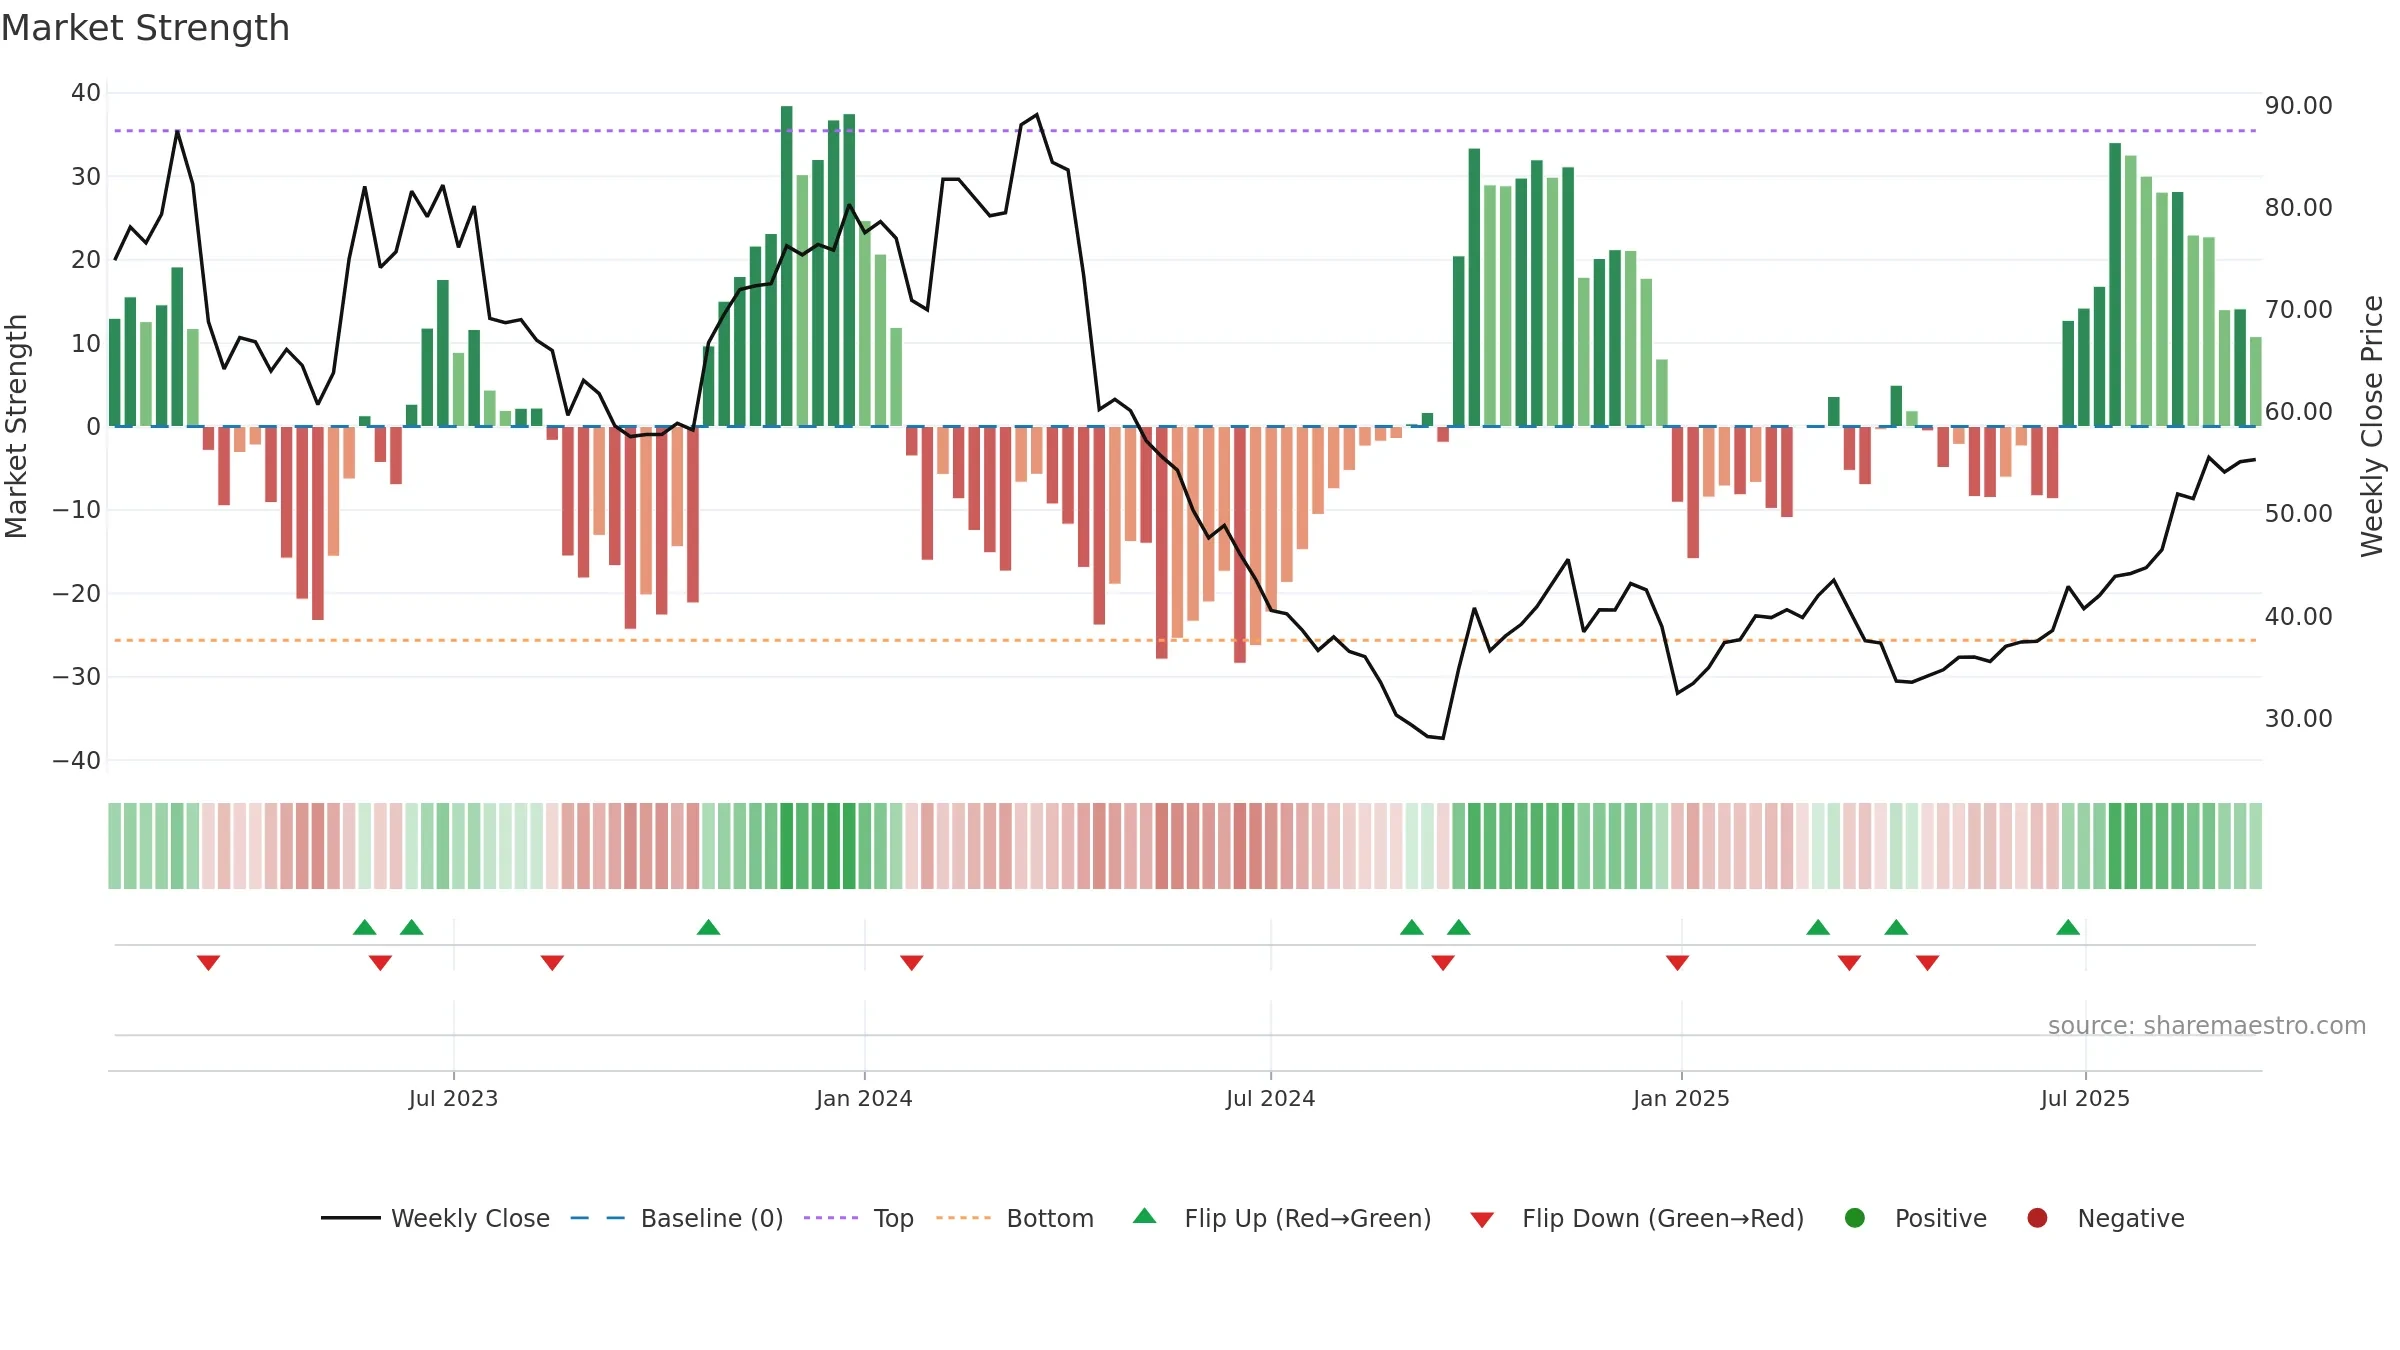This screenshot has height=1350, width=2400.
Task: Click the Market Strength y-axis title
Action: (16, 426)
